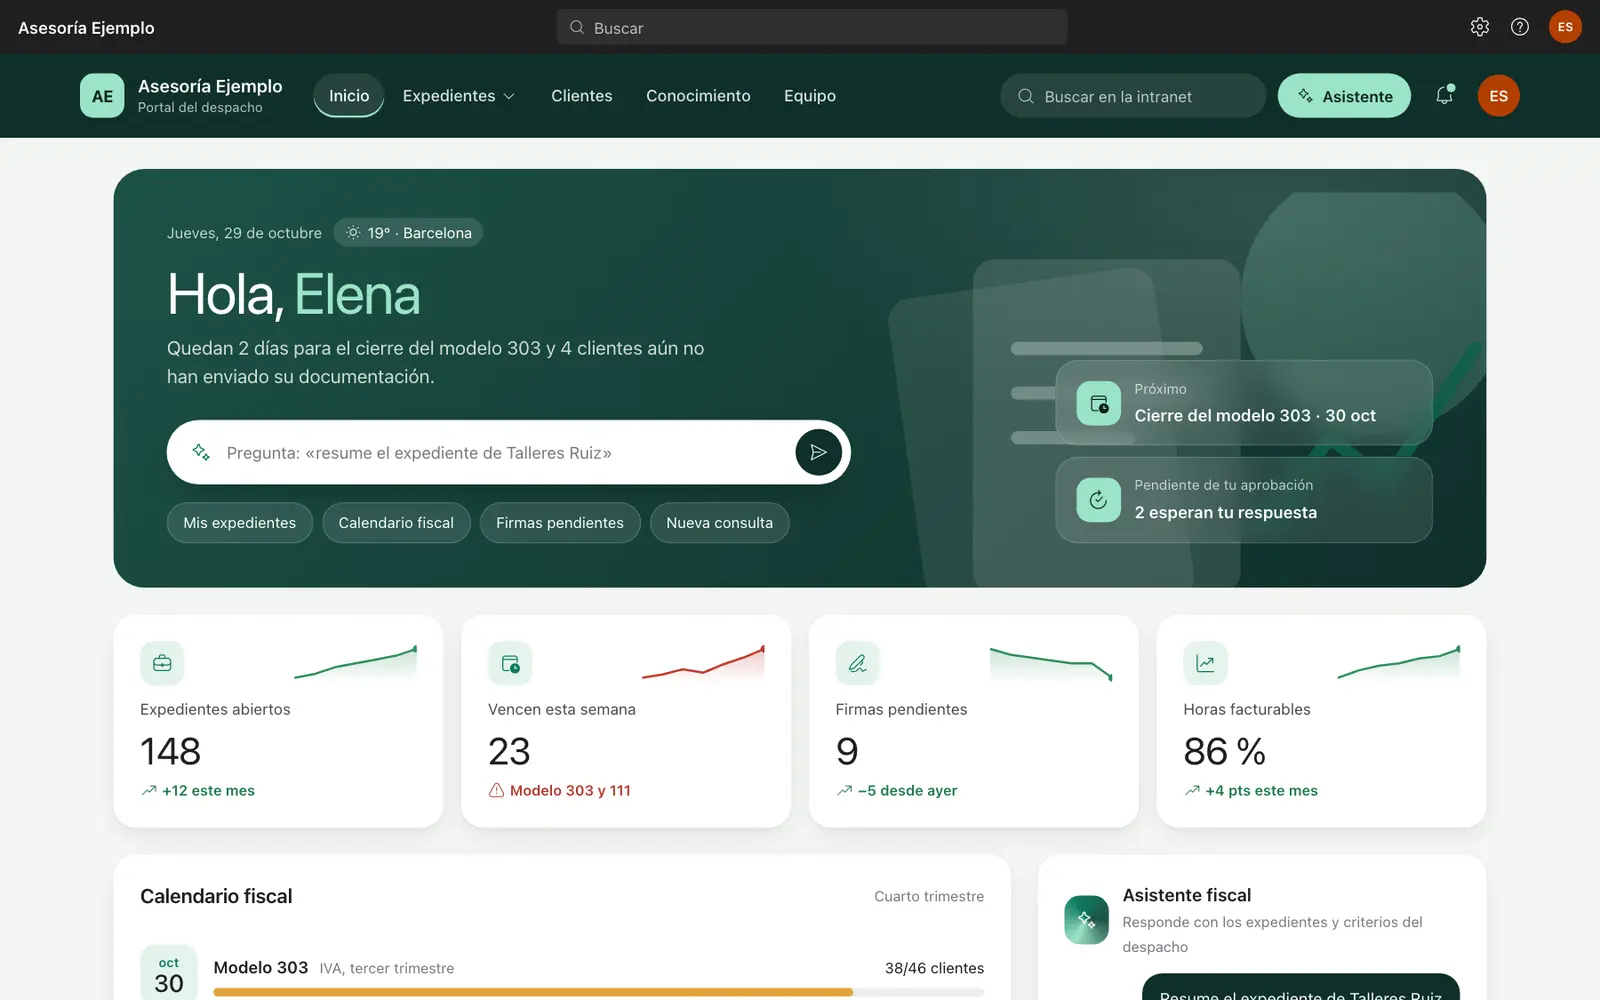1600x1000 pixels.
Task: Focus Buscar en la intranet field
Action: click(1133, 96)
